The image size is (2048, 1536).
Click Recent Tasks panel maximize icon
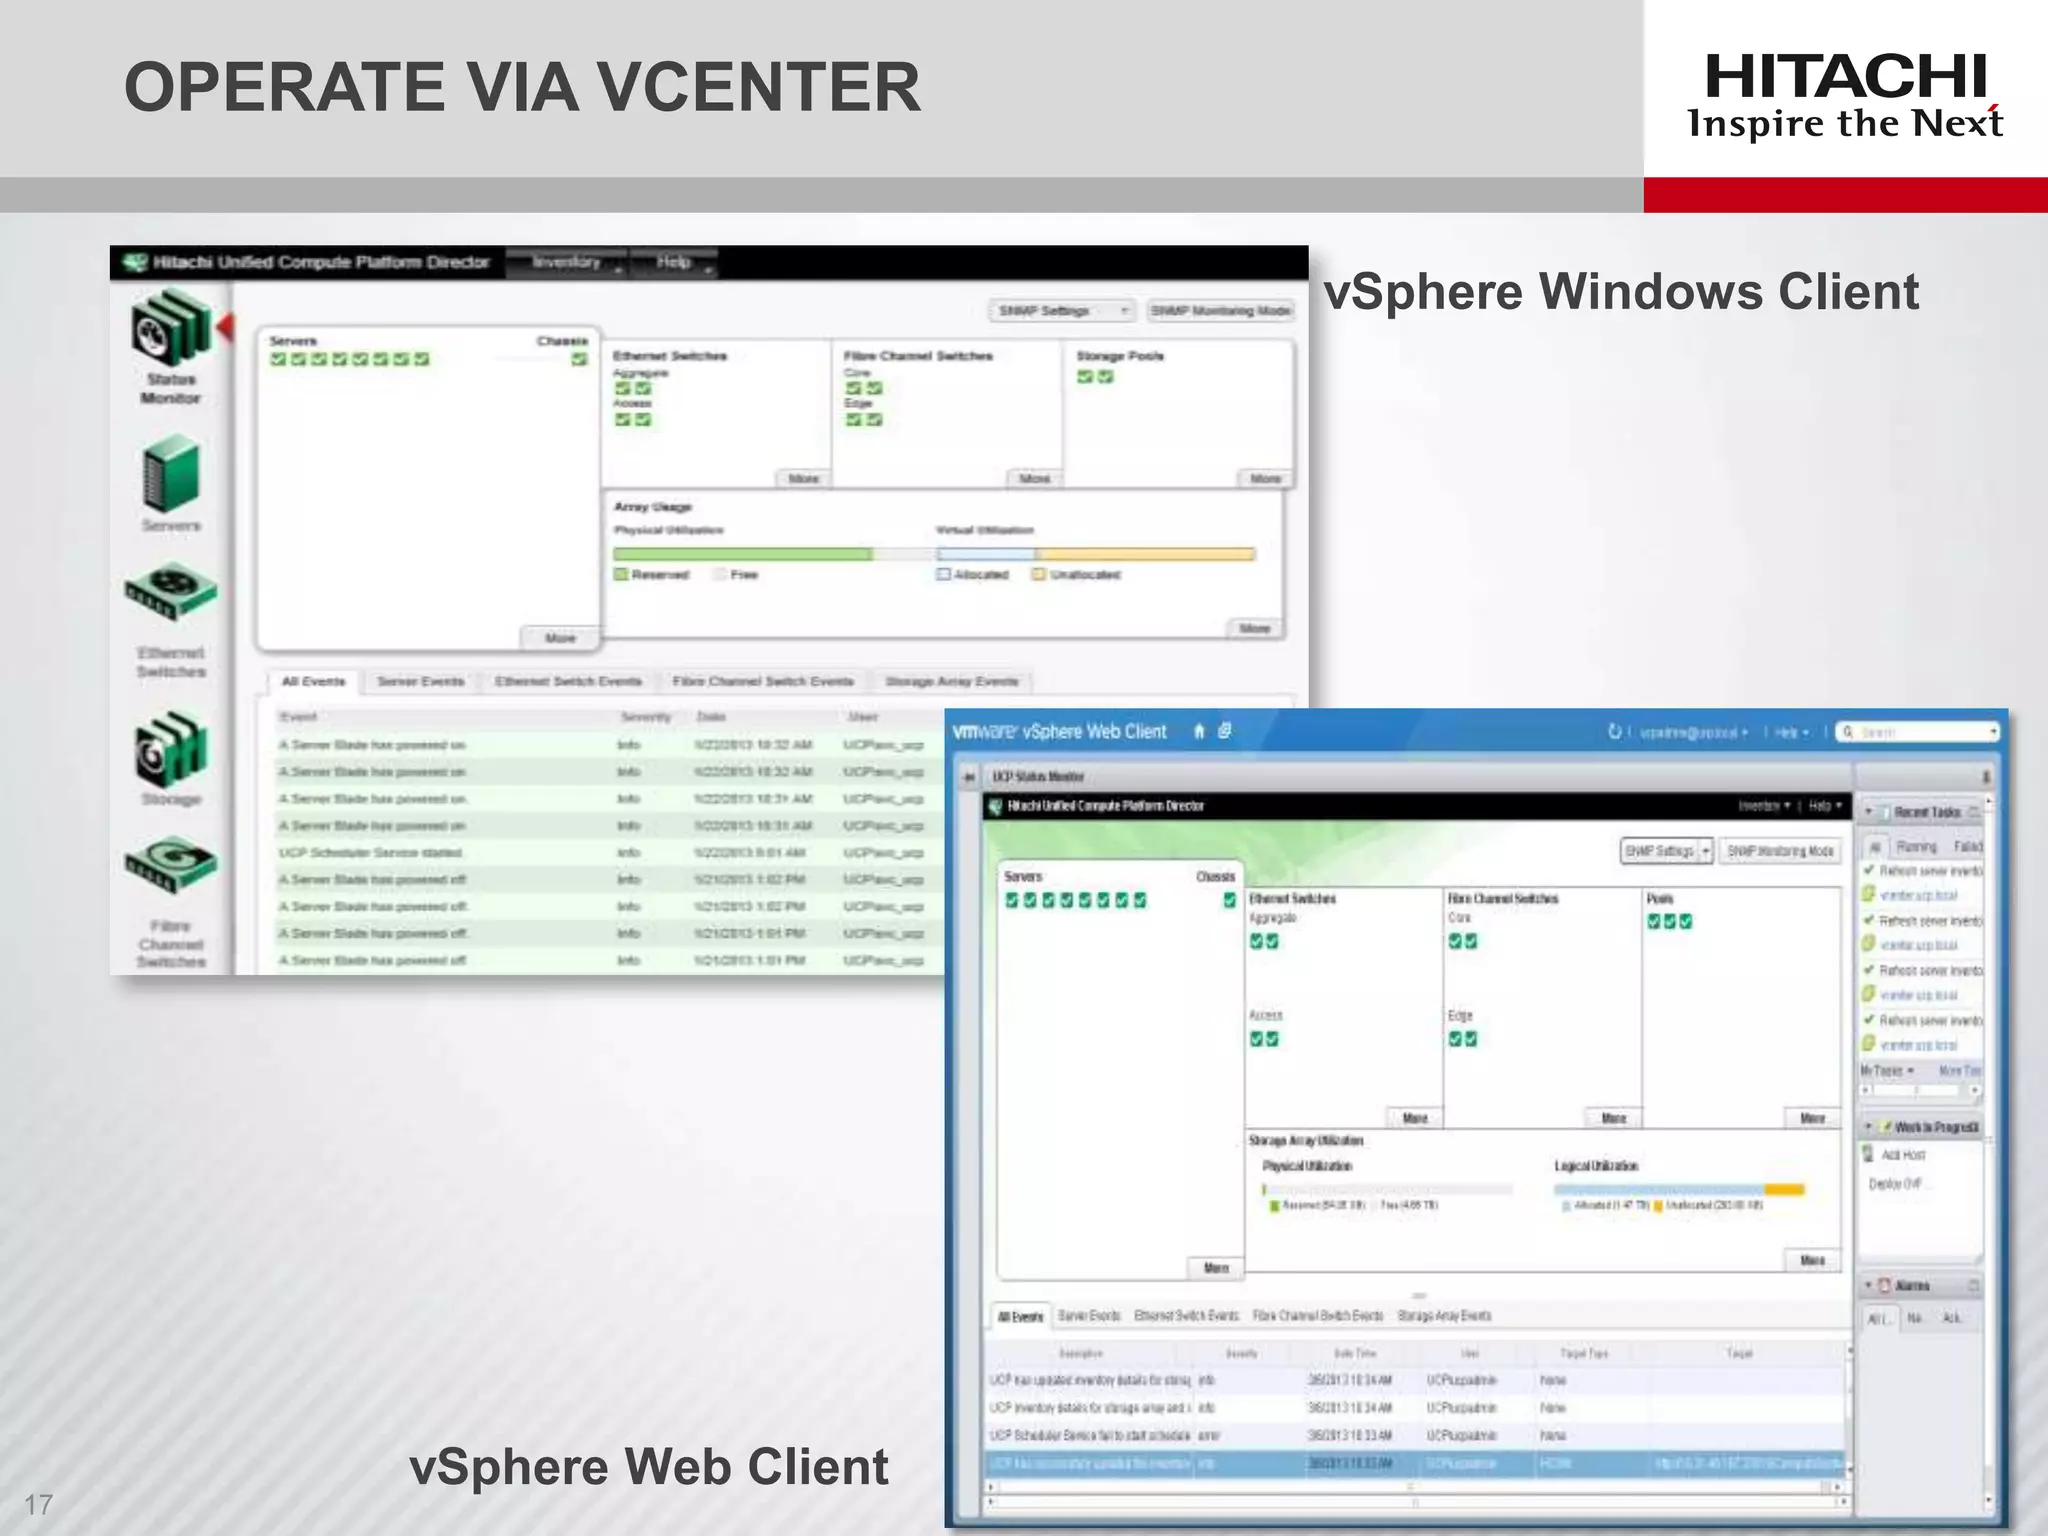pos(1975,812)
